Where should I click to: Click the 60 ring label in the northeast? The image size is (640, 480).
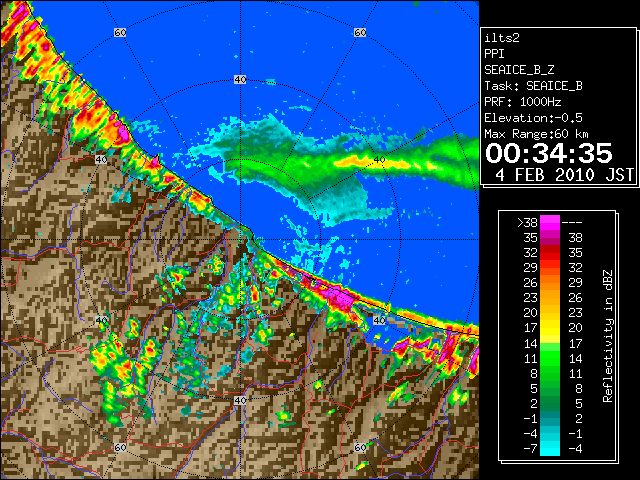[360, 32]
